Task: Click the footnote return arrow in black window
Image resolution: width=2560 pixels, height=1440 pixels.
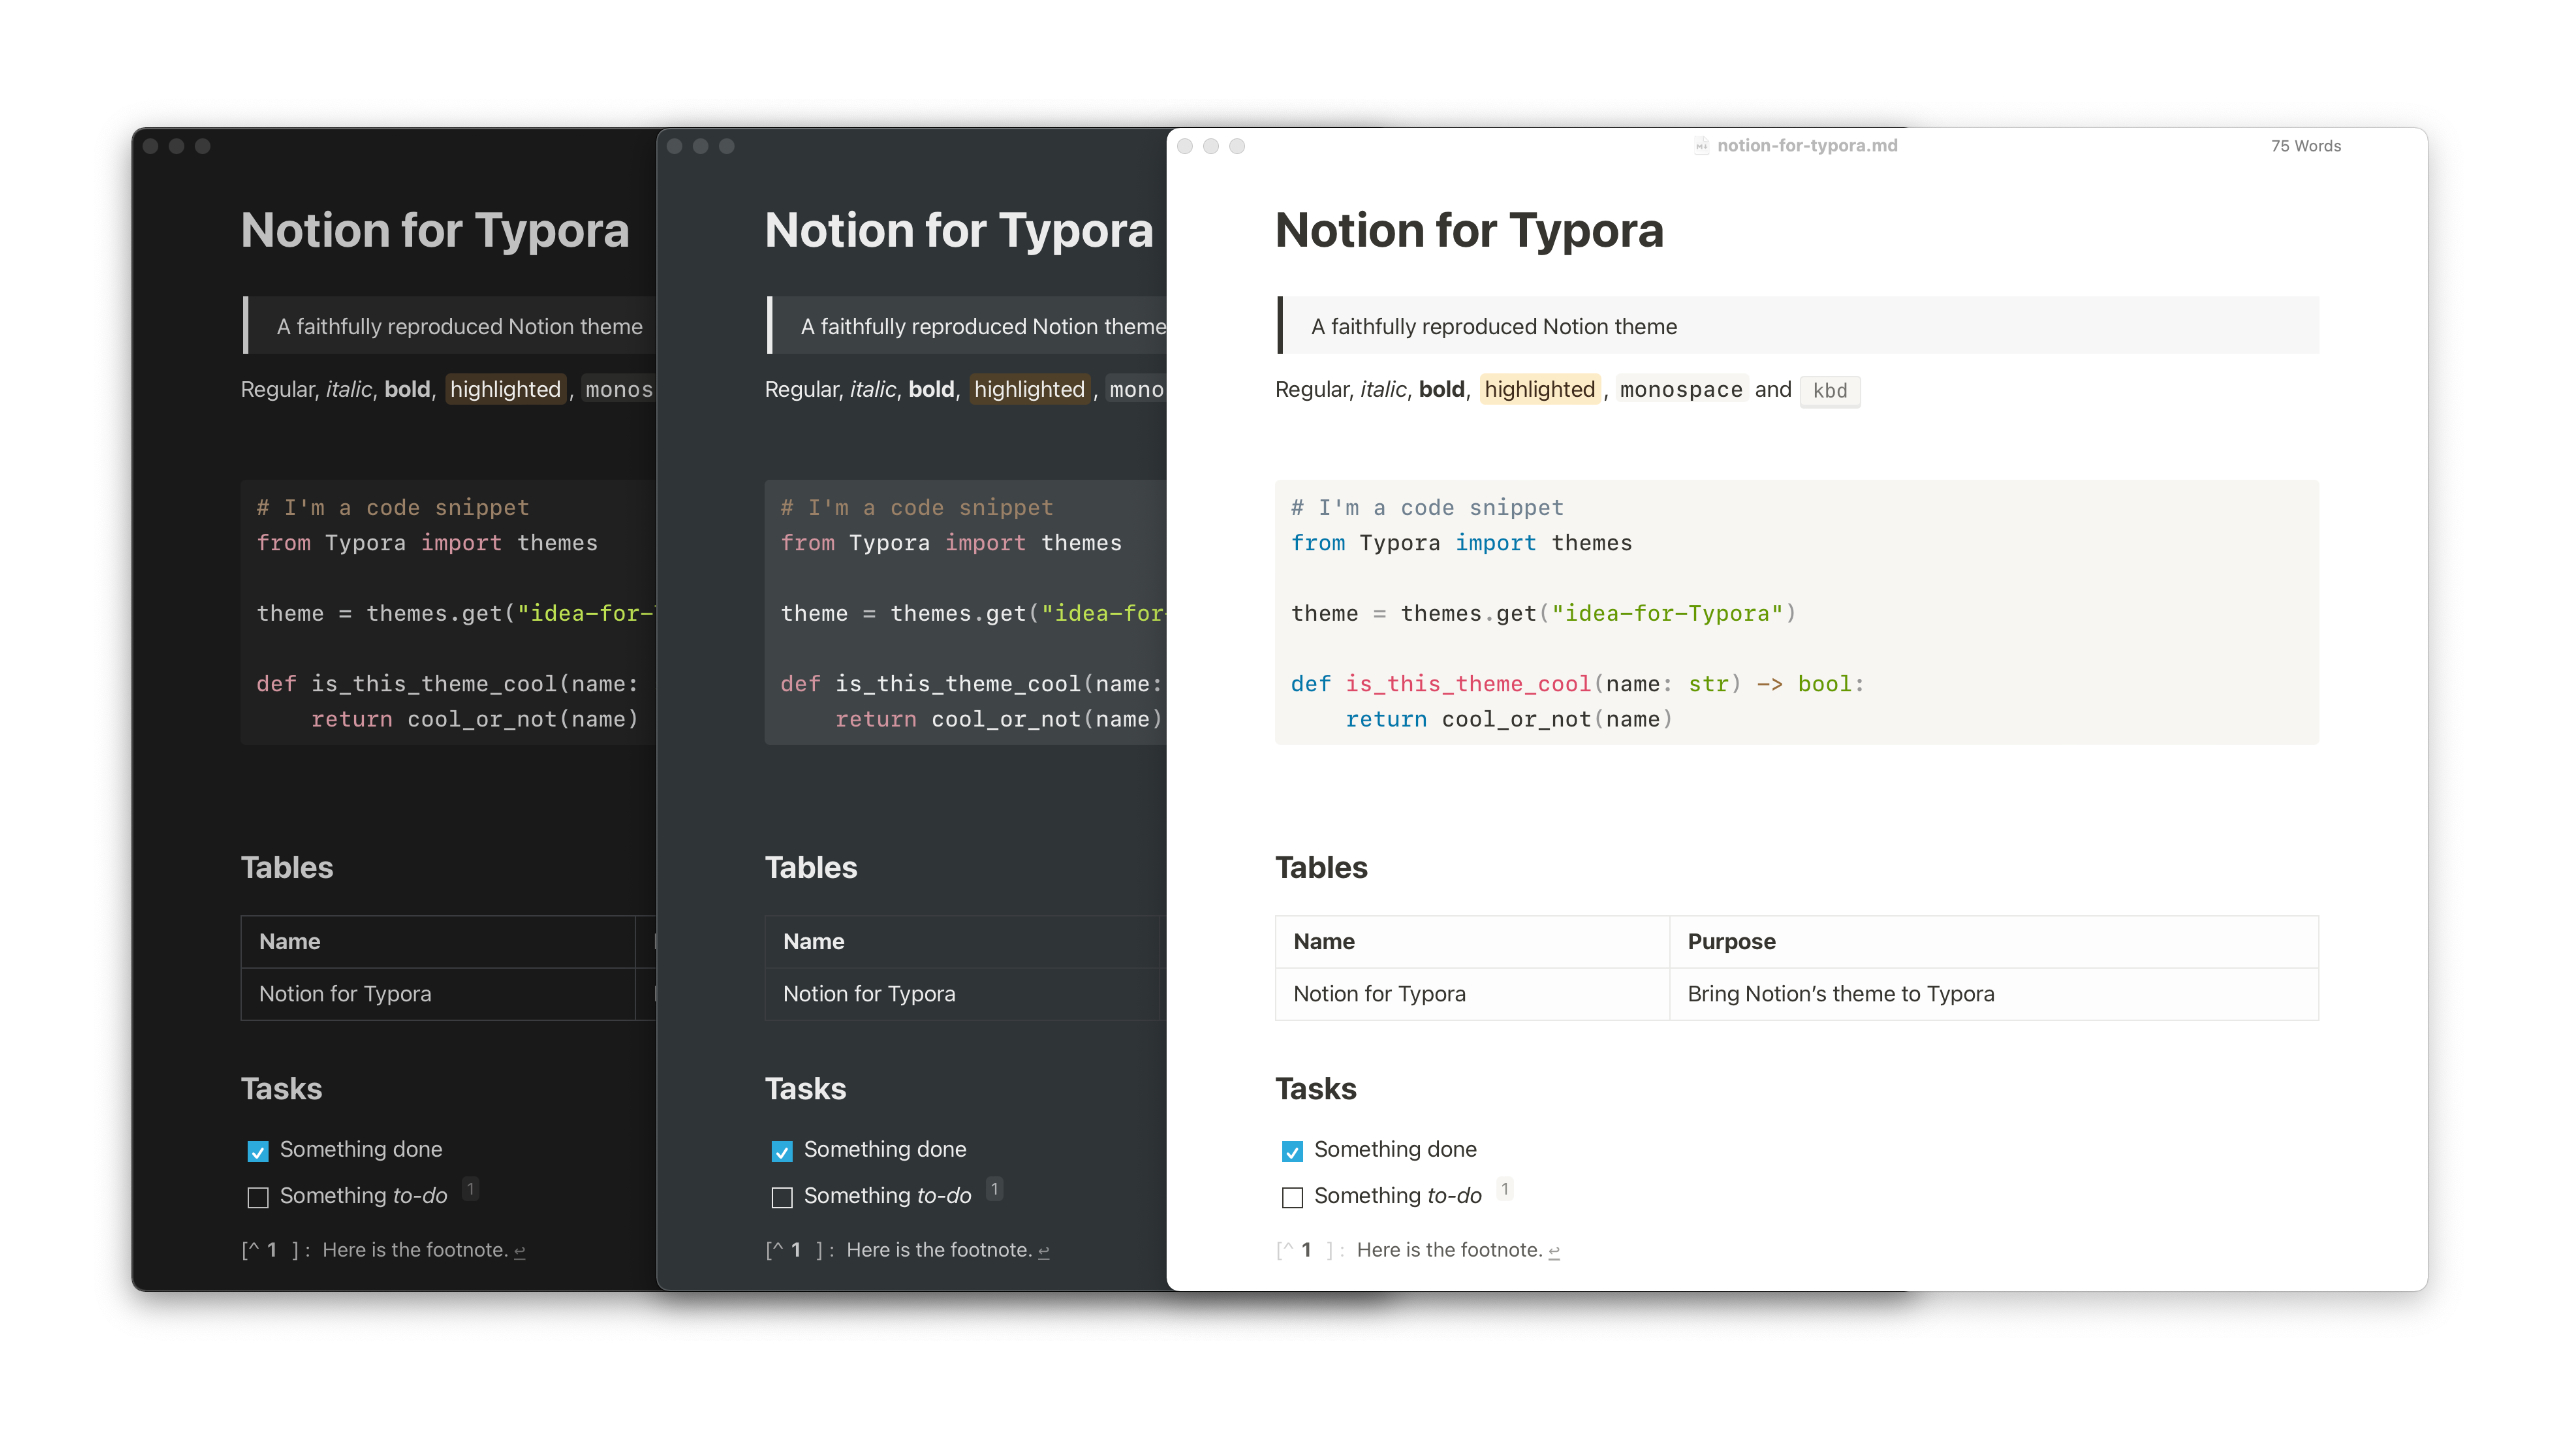Action: pos(519,1251)
